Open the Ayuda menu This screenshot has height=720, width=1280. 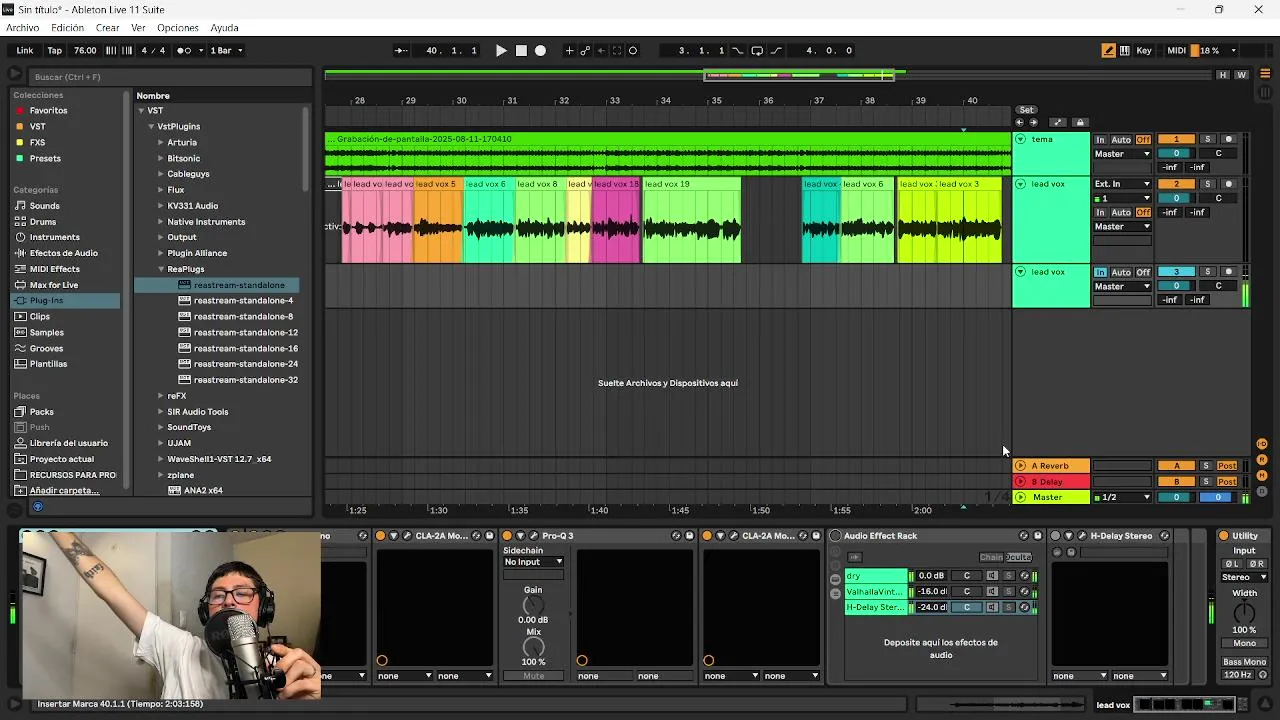224,28
